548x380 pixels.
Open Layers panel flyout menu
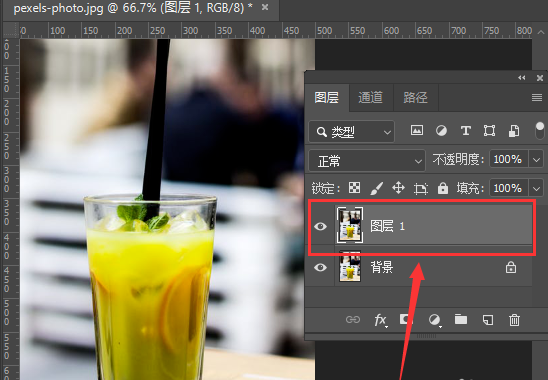pyautogui.click(x=537, y=98)
